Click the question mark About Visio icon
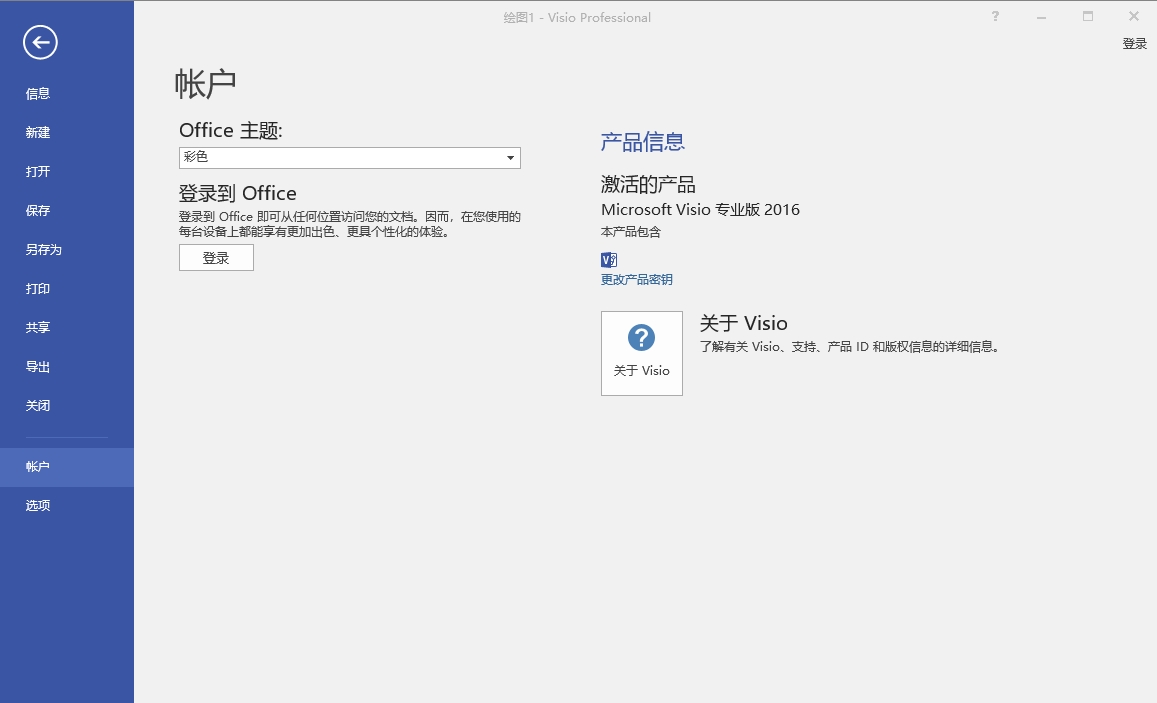This screenshot has width=1157, height=703. [641, 338]
